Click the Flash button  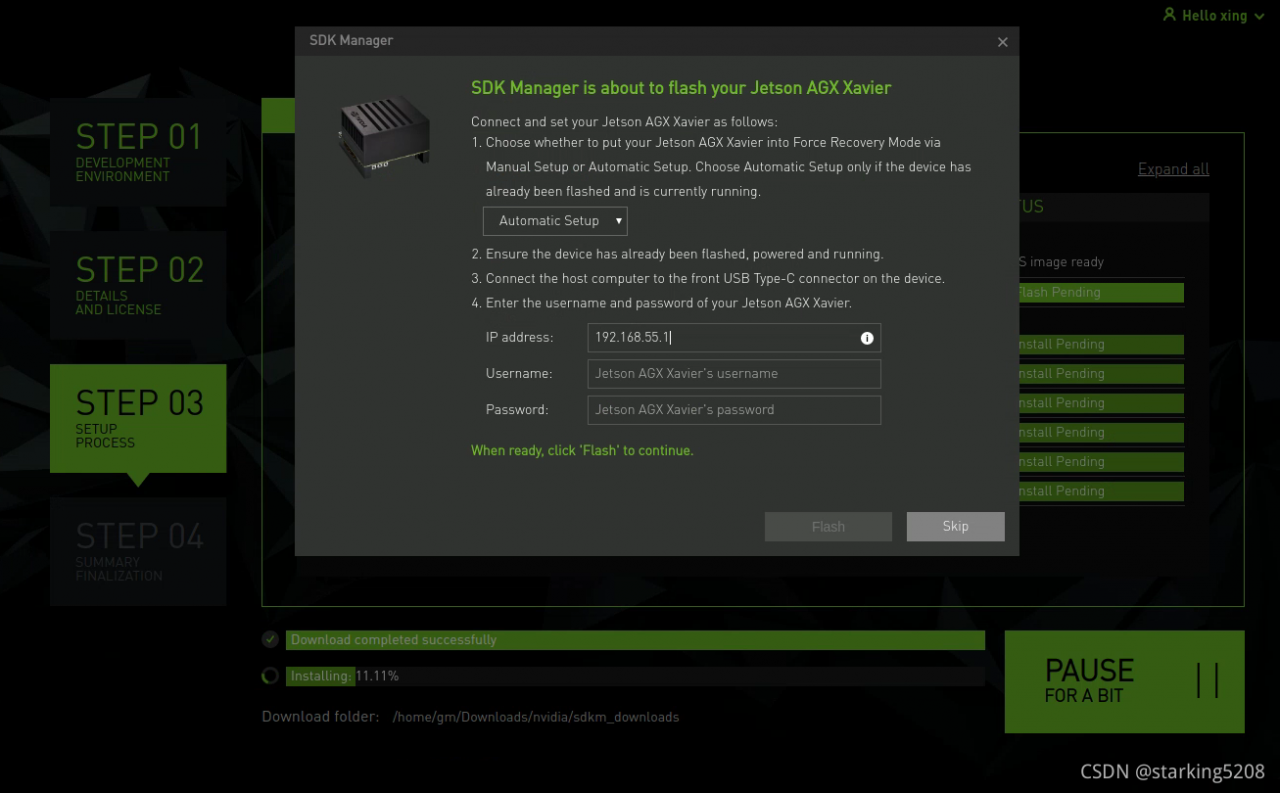click(828, 527)
